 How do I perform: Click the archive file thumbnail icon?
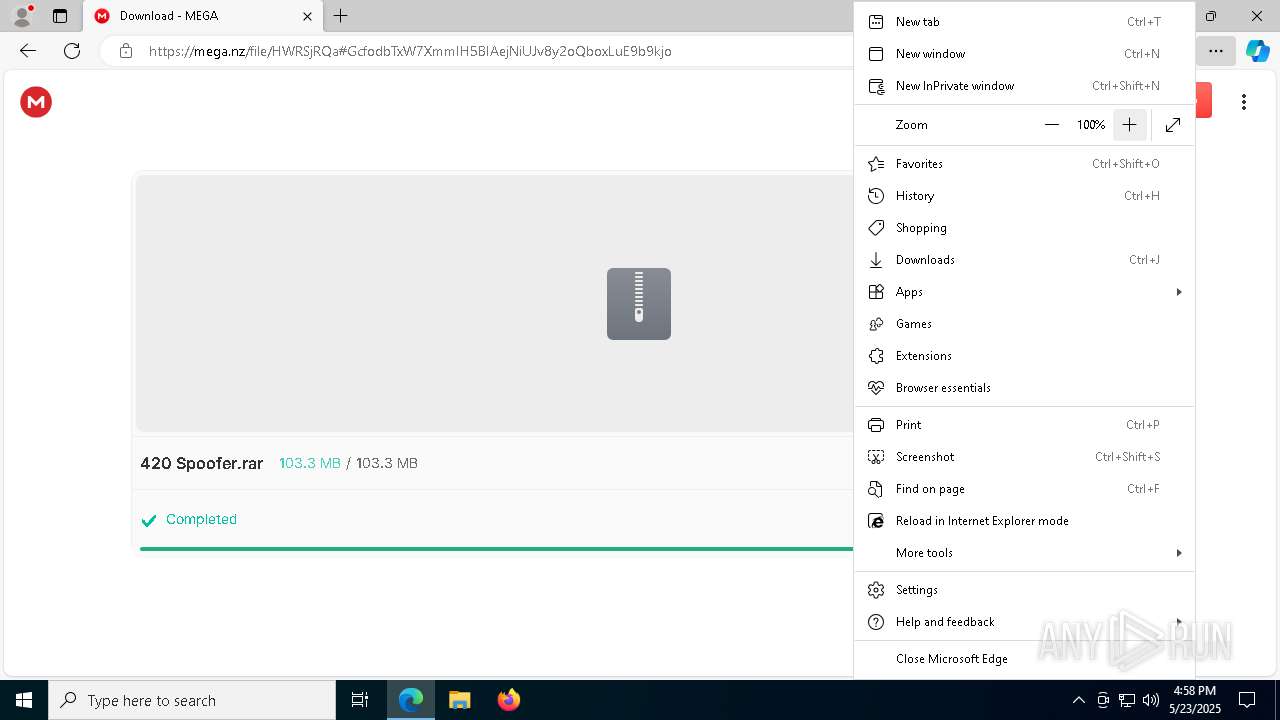tap(639, 304)
